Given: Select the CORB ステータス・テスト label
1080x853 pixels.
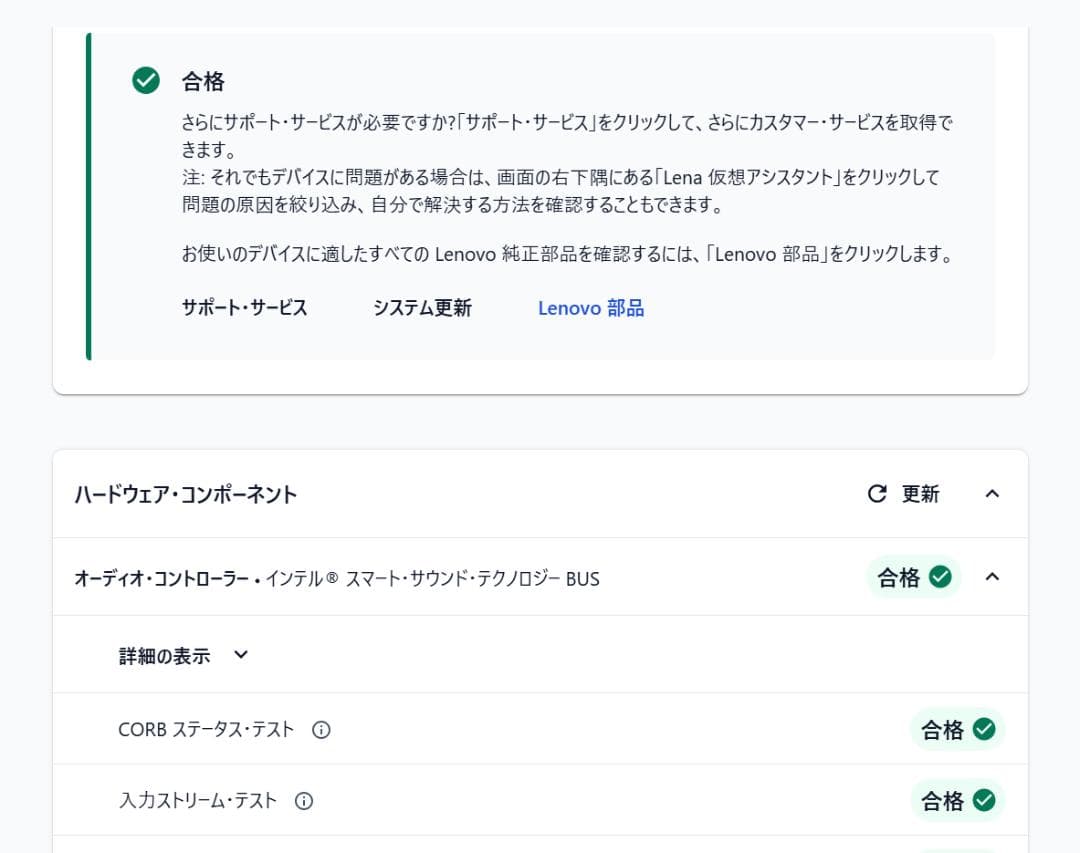Looking at the screenshot, I should (206, 730).
